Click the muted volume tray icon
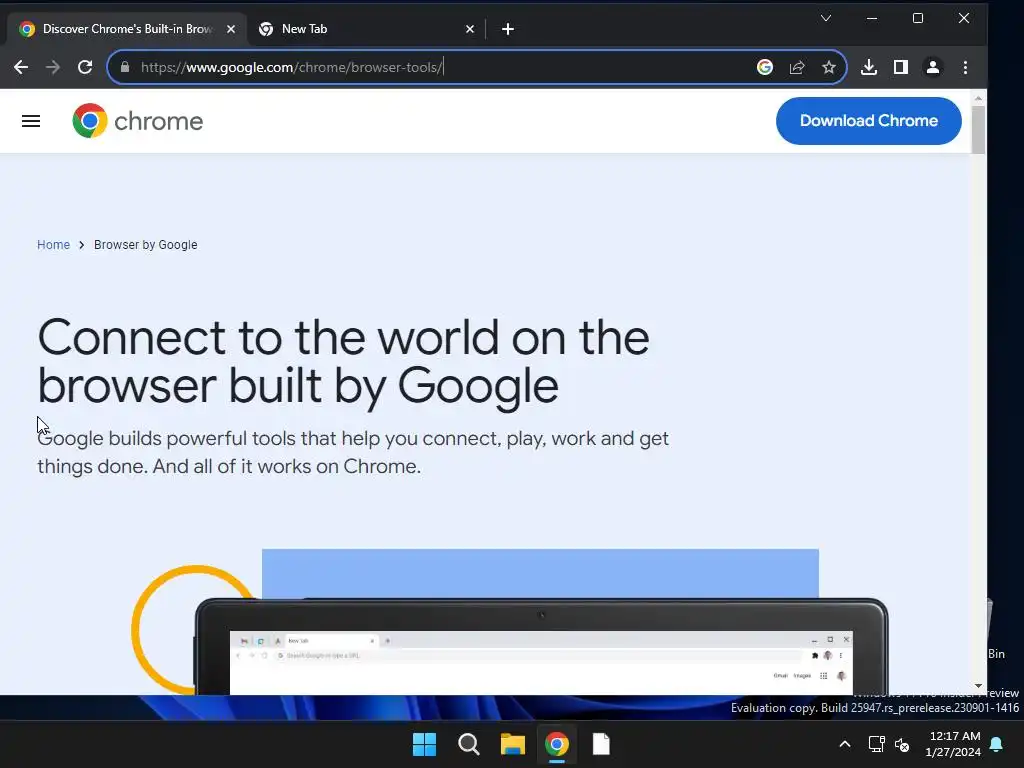 [902, 744]
